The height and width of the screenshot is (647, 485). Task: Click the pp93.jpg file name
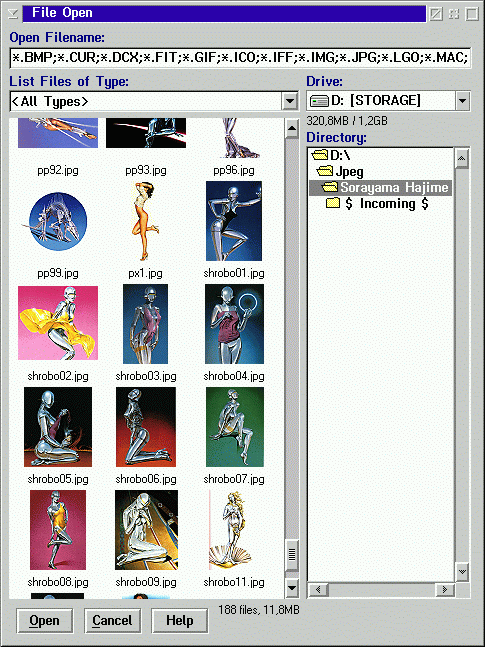[146, 170]
